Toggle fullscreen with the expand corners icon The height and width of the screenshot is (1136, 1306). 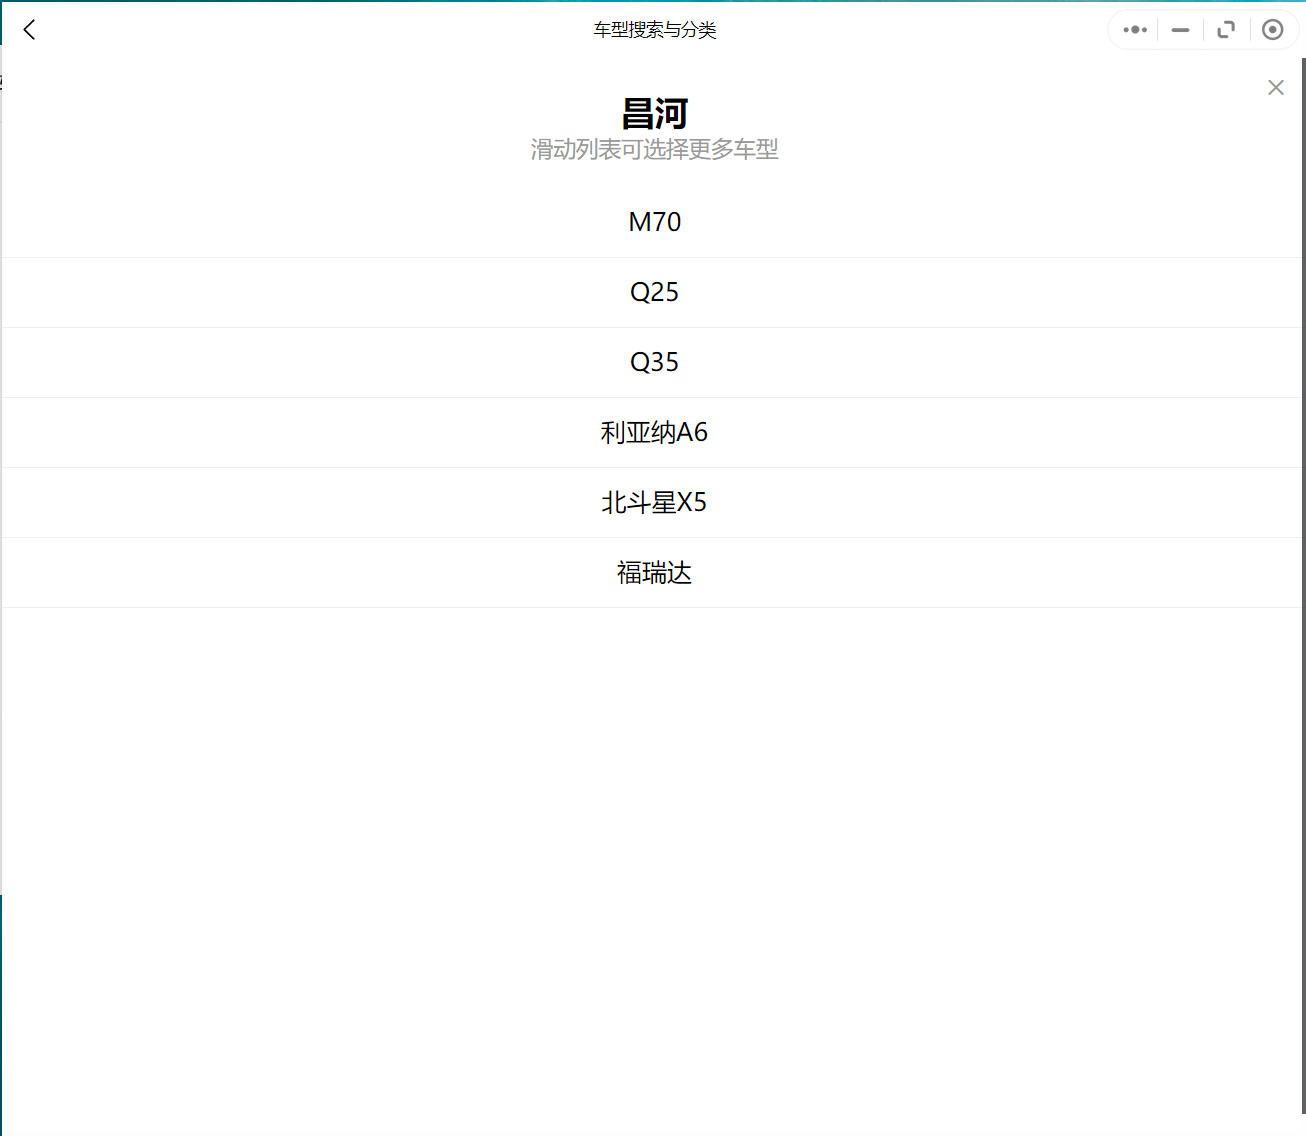pos(1226,30)
